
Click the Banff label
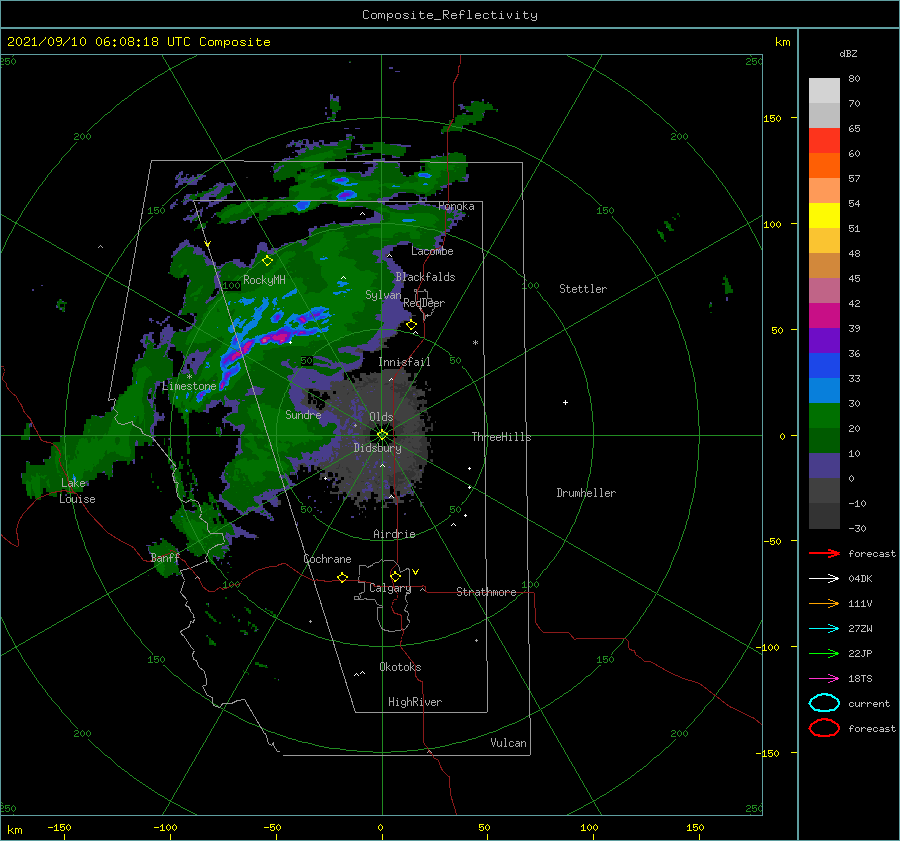(165, 558)
